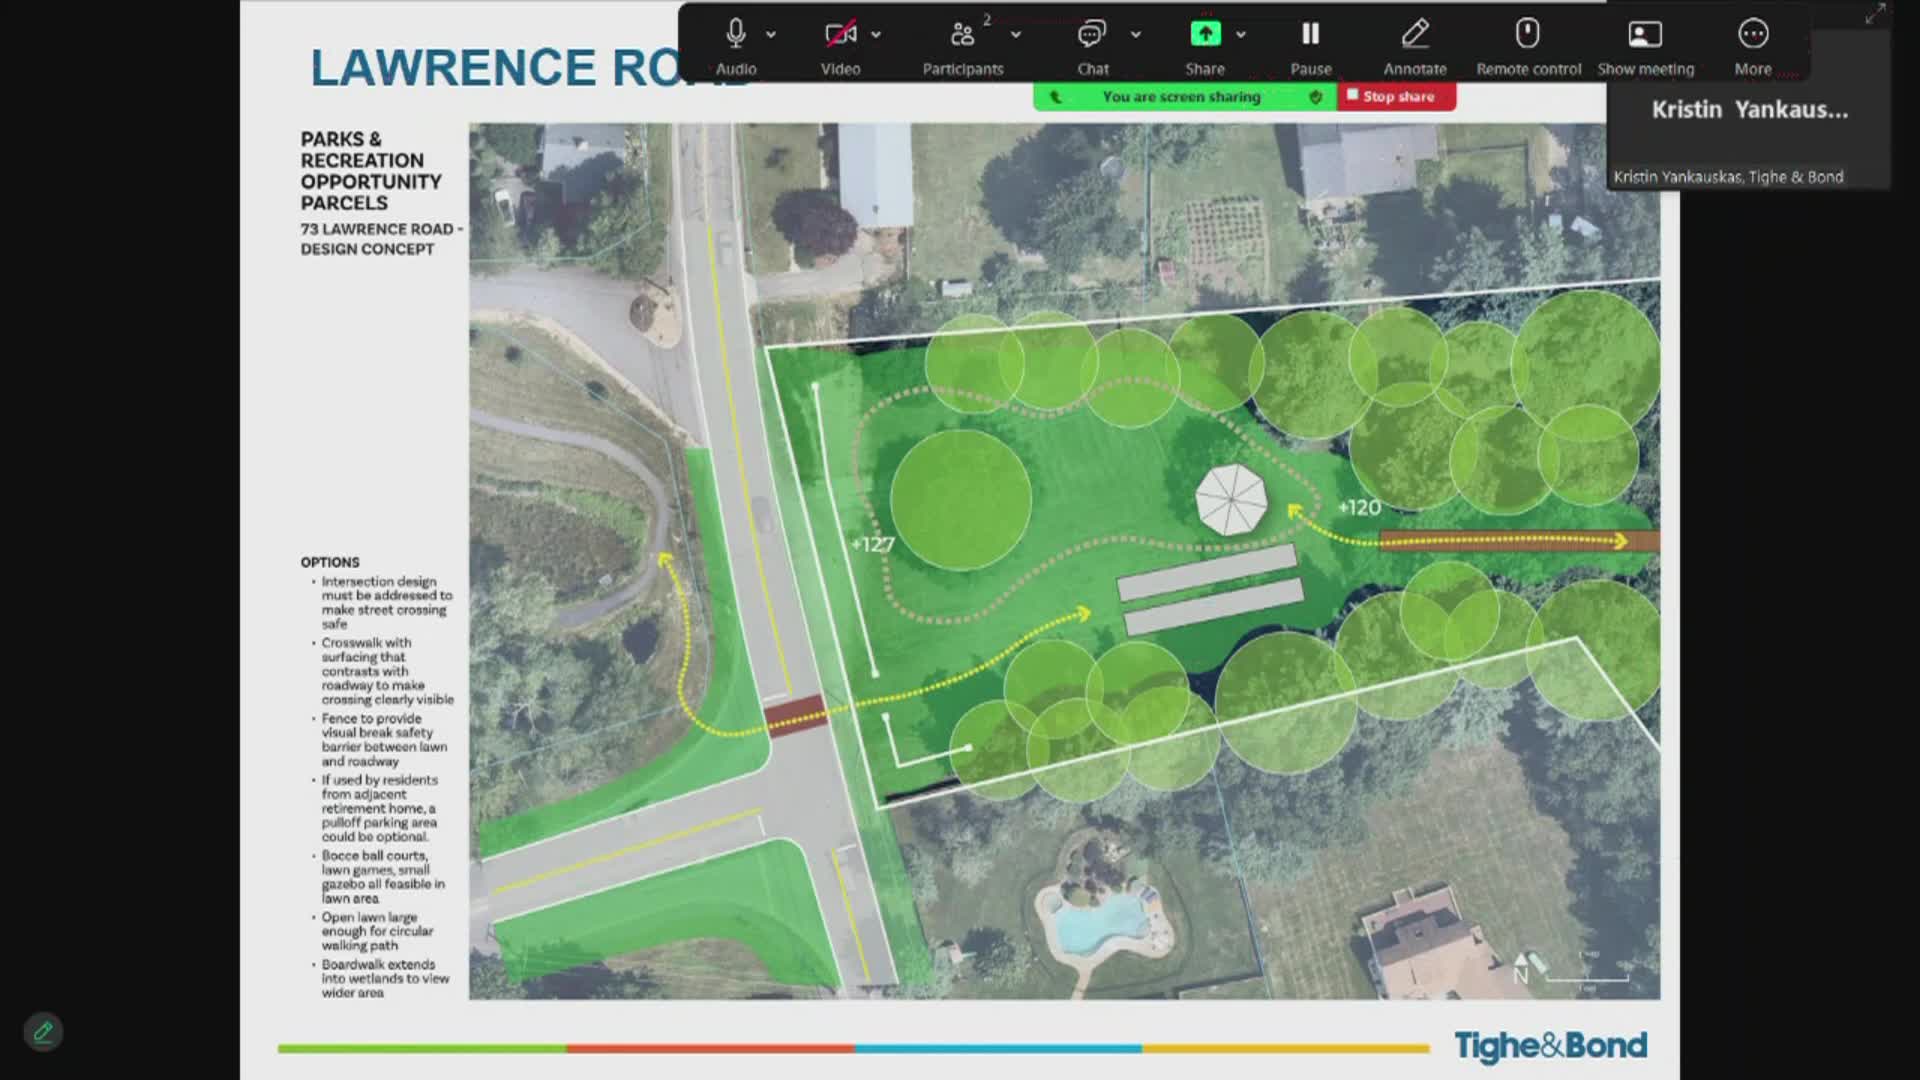The image size is (1920, 1080).
Task: Click the green pencil annotation button
Action: coord(43,1031)
